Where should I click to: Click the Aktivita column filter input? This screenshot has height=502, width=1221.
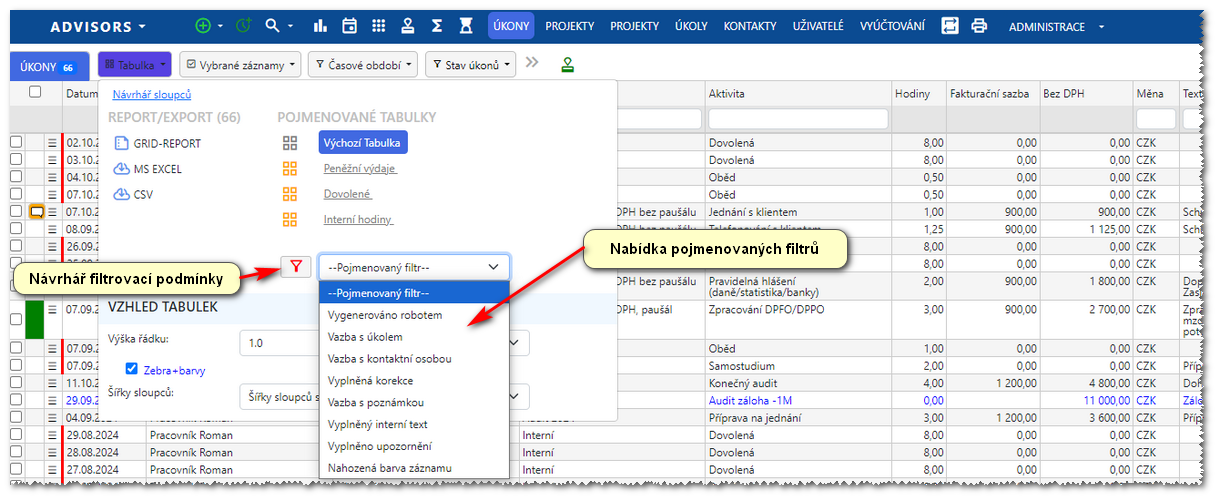(x=798, y=119)
